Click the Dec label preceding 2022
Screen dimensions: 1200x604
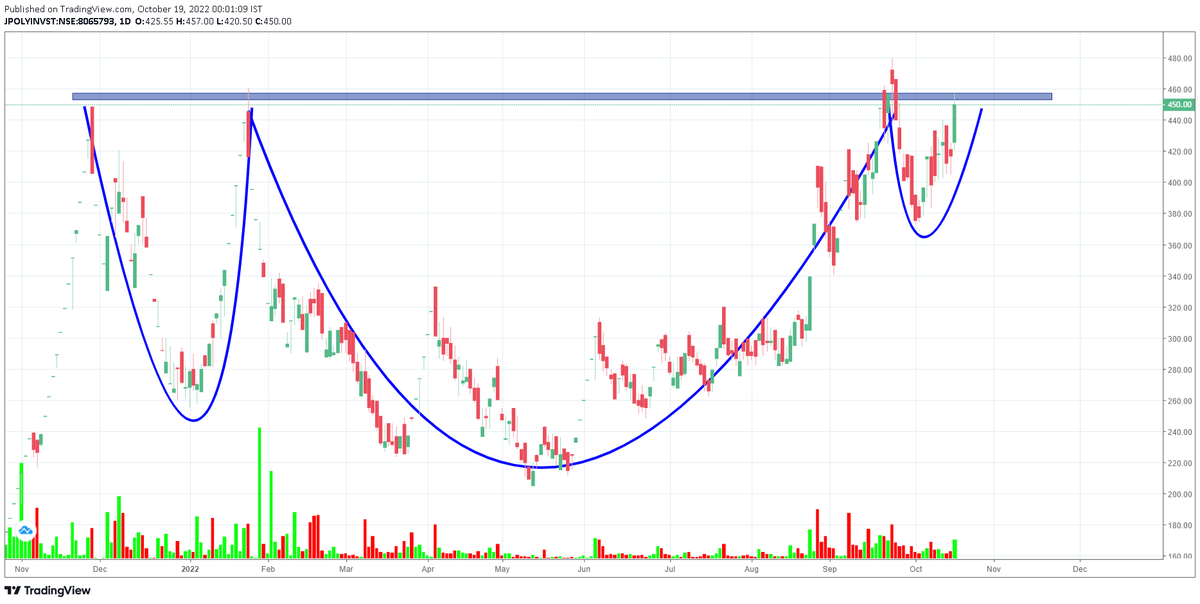click(x=99, y=568)
